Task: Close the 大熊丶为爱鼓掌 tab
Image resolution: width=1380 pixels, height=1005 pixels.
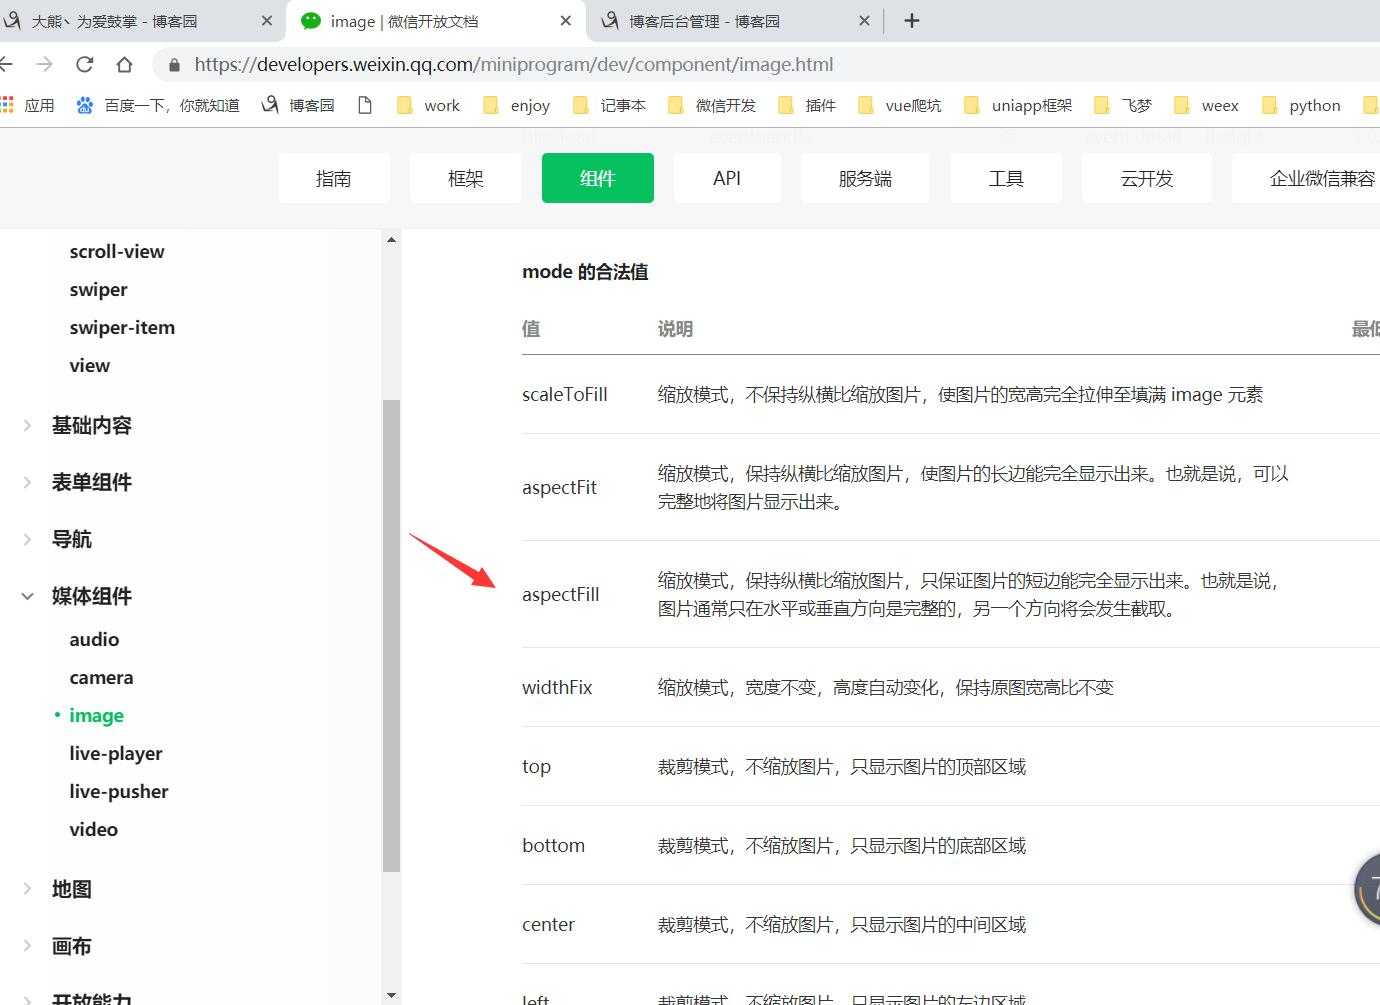Action: 267,20
